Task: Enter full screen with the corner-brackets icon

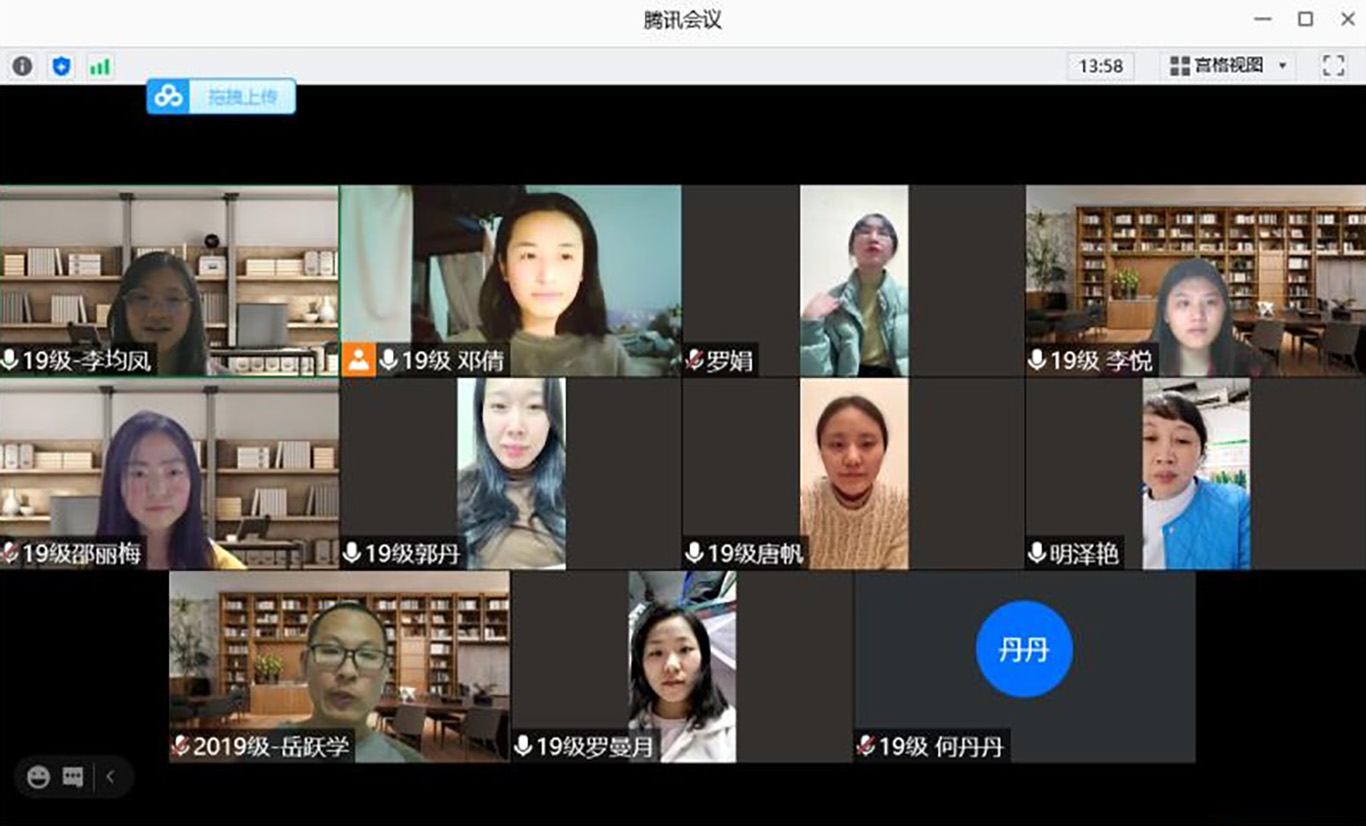Action: pyautogui.click(x=1333, y=66)
